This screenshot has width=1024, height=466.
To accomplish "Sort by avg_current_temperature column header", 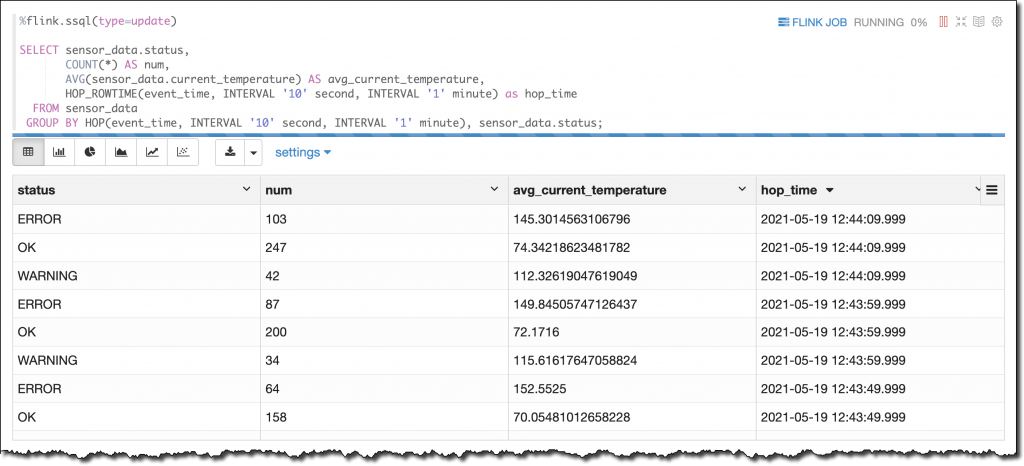I will coord(590,190).
